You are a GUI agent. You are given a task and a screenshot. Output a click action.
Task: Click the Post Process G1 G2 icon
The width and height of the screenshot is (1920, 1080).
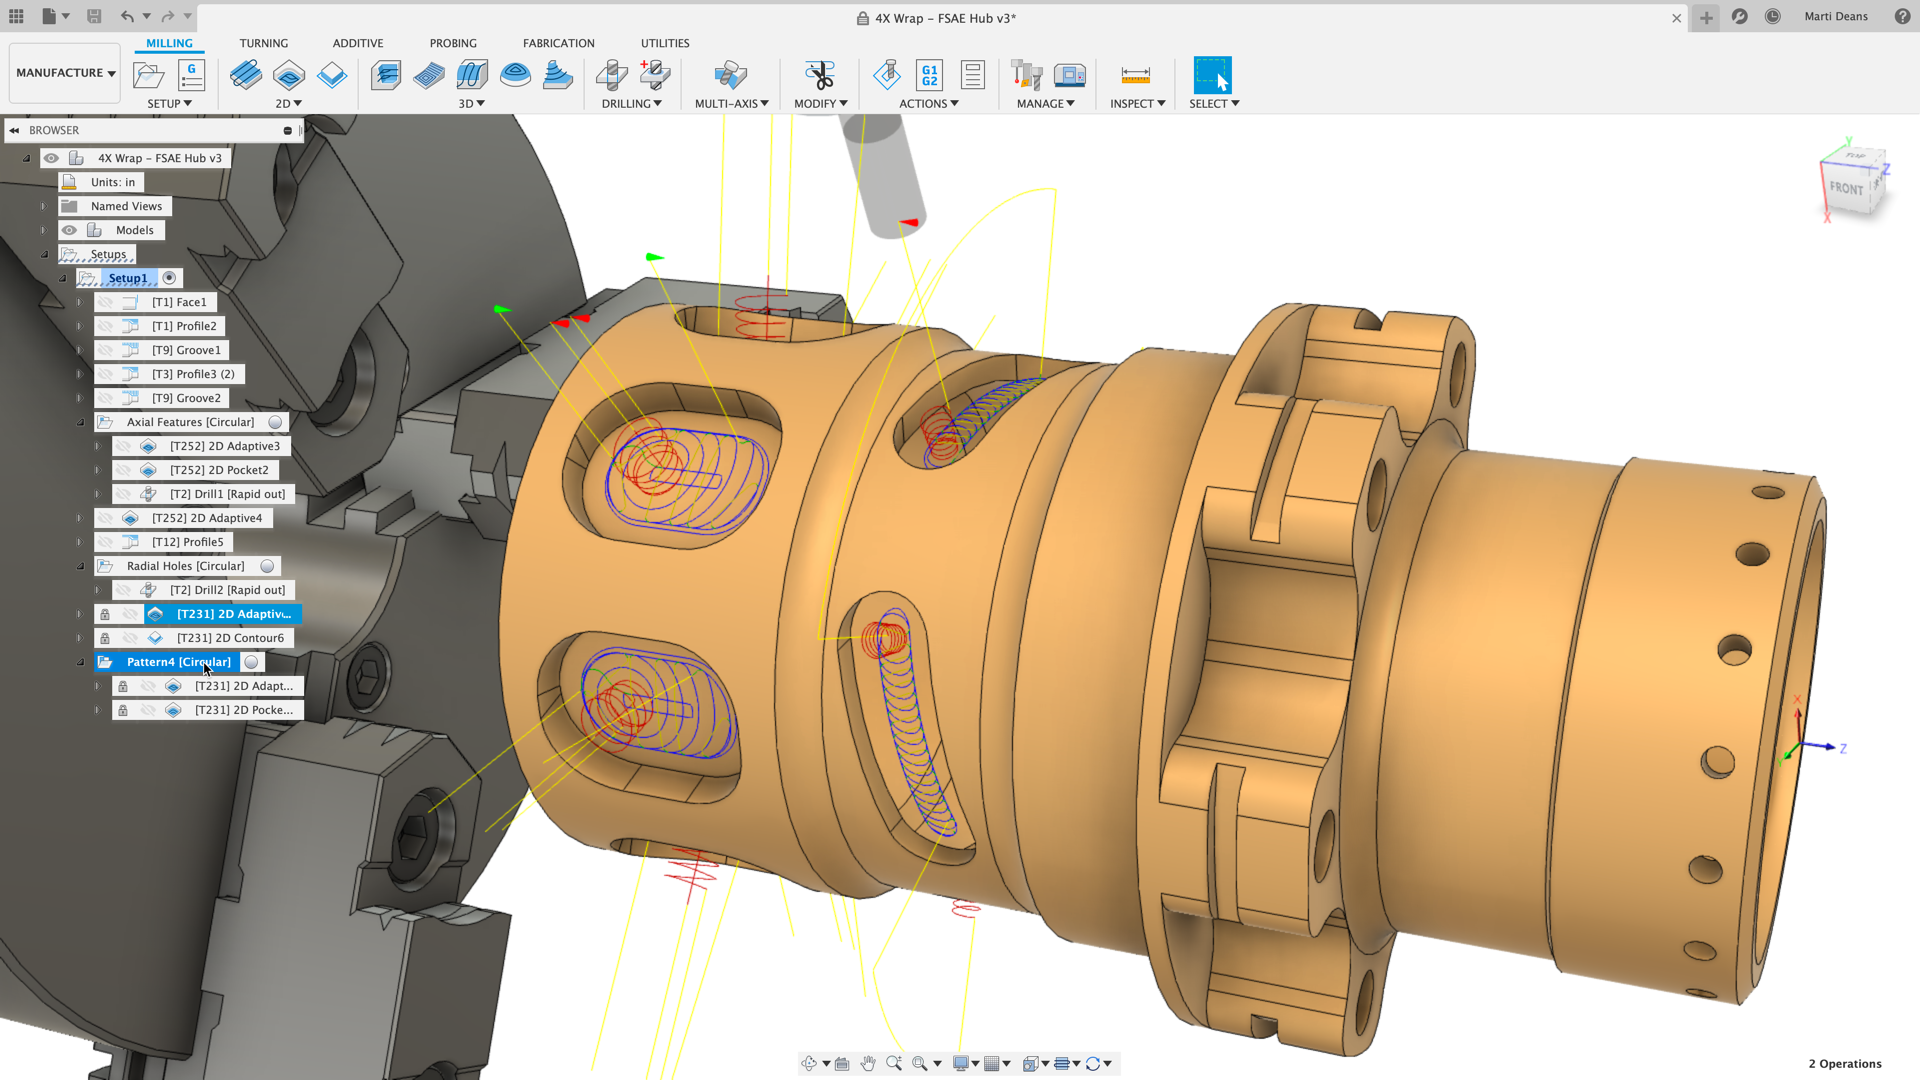(929, 75)
